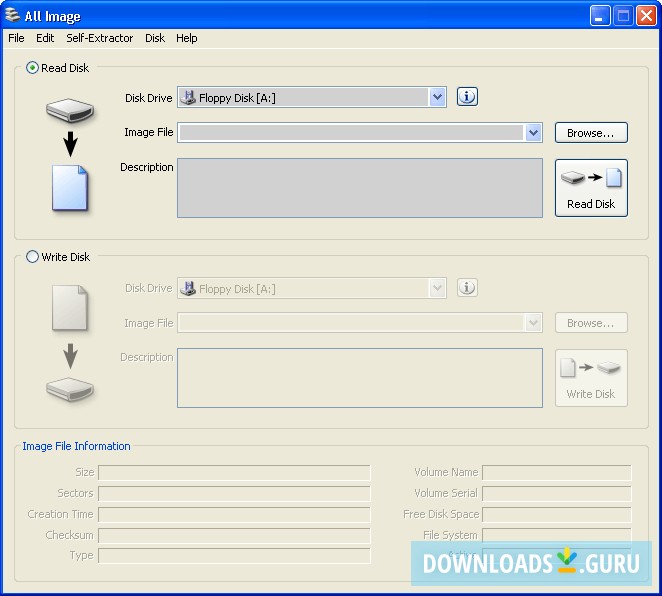Select the Write Disk radio button
662x596 pixels.
coord(32,257)
